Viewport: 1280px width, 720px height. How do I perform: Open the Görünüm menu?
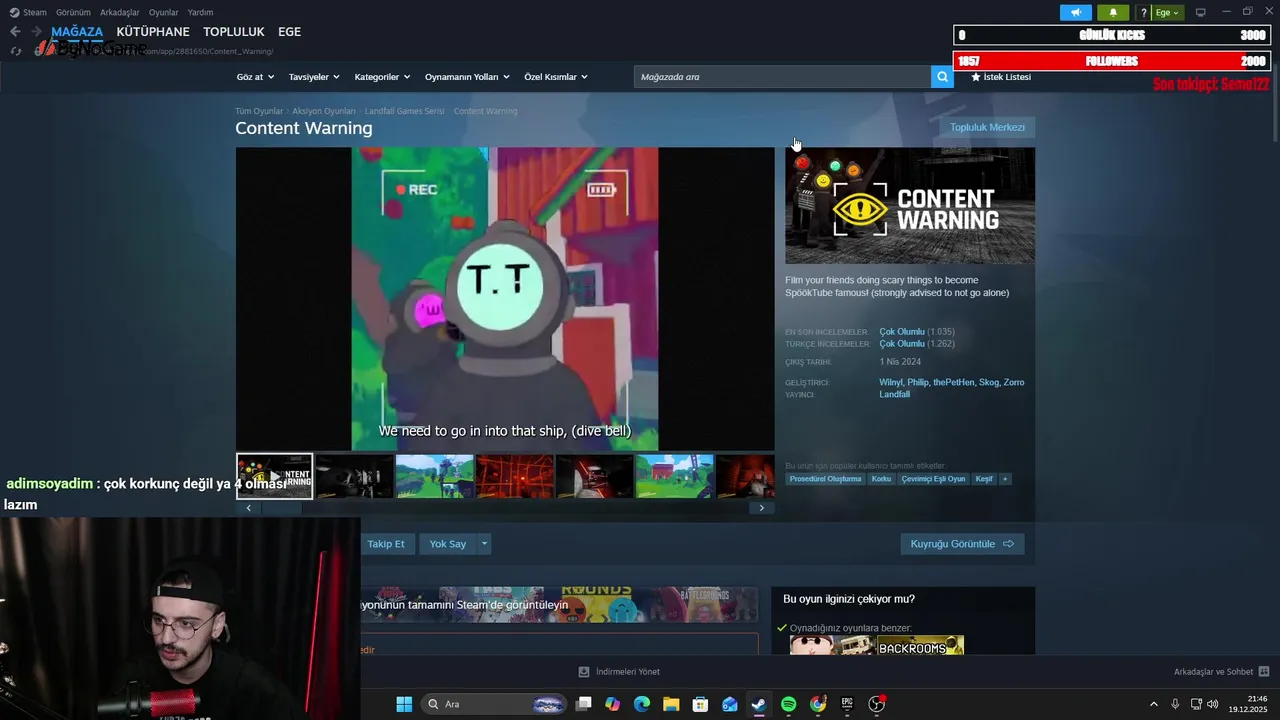click(x=73, y=12)
